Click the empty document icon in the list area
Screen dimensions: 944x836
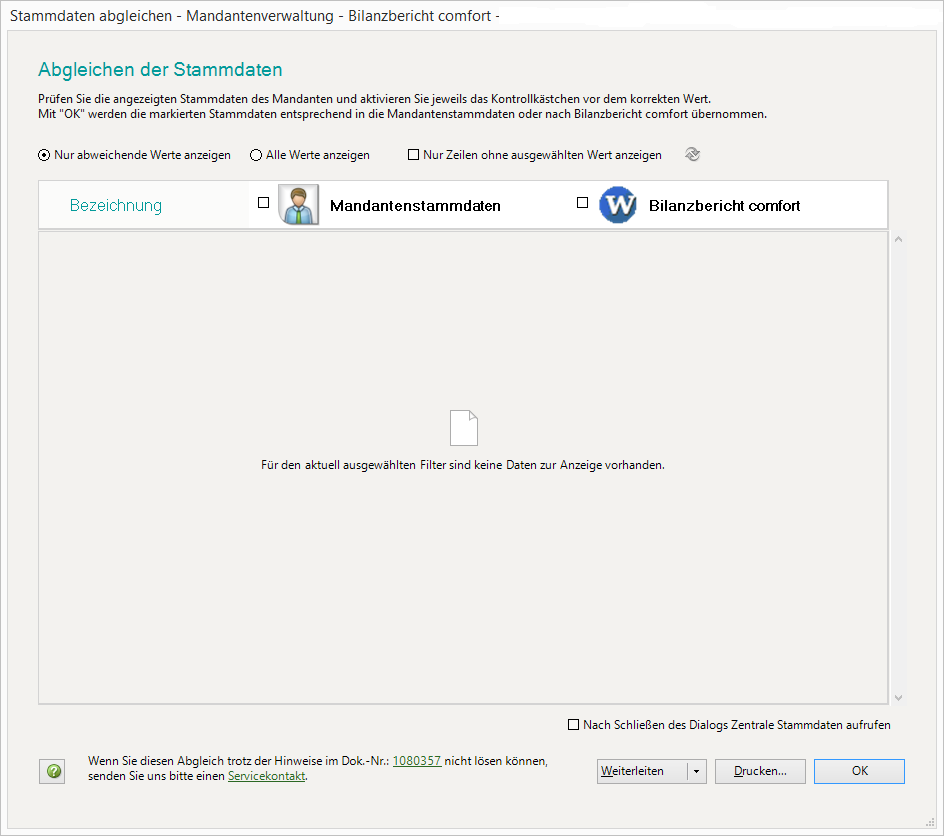[x=464, y=428]
